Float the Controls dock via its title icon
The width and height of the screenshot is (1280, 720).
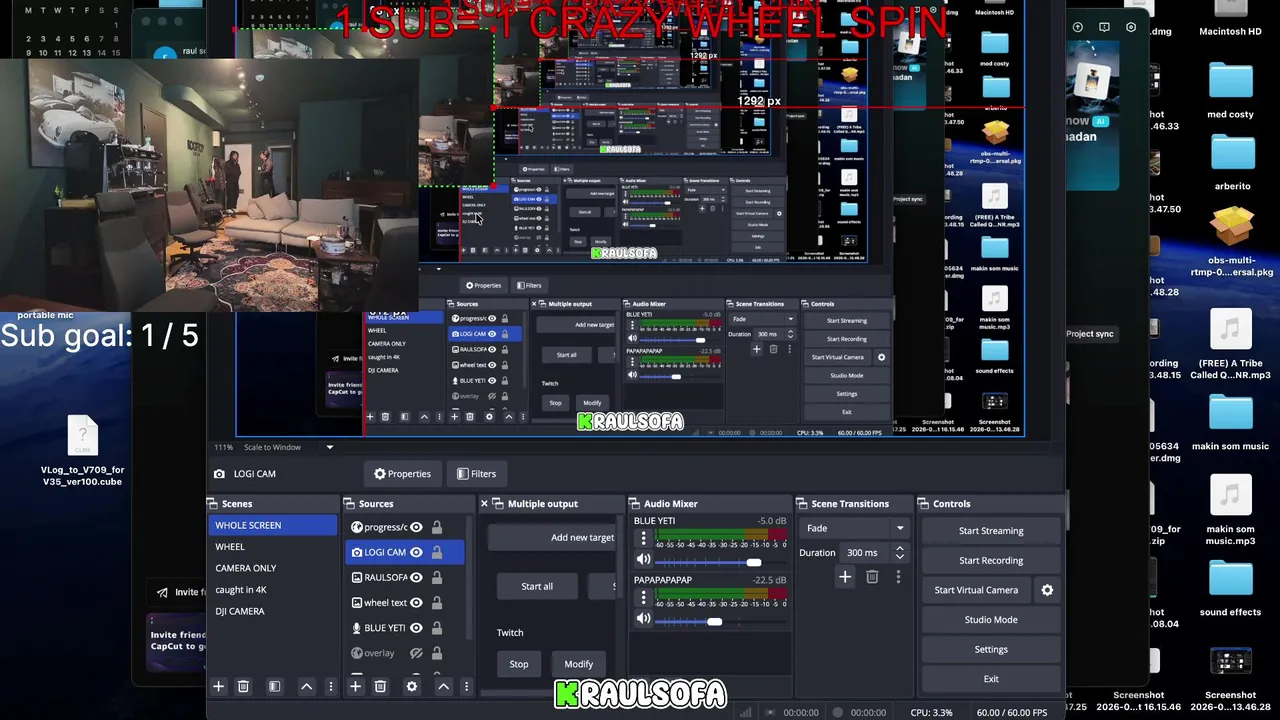[x=924, y=504]
